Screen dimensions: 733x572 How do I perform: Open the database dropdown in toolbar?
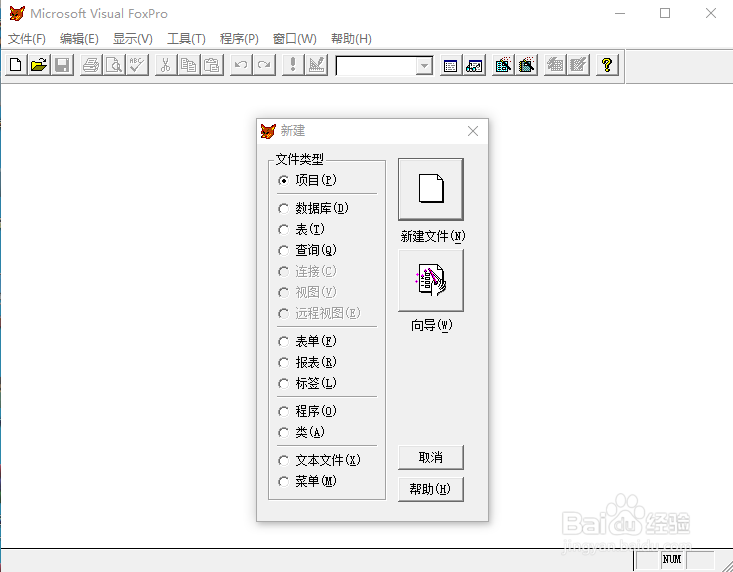click(x=424, y=66)
